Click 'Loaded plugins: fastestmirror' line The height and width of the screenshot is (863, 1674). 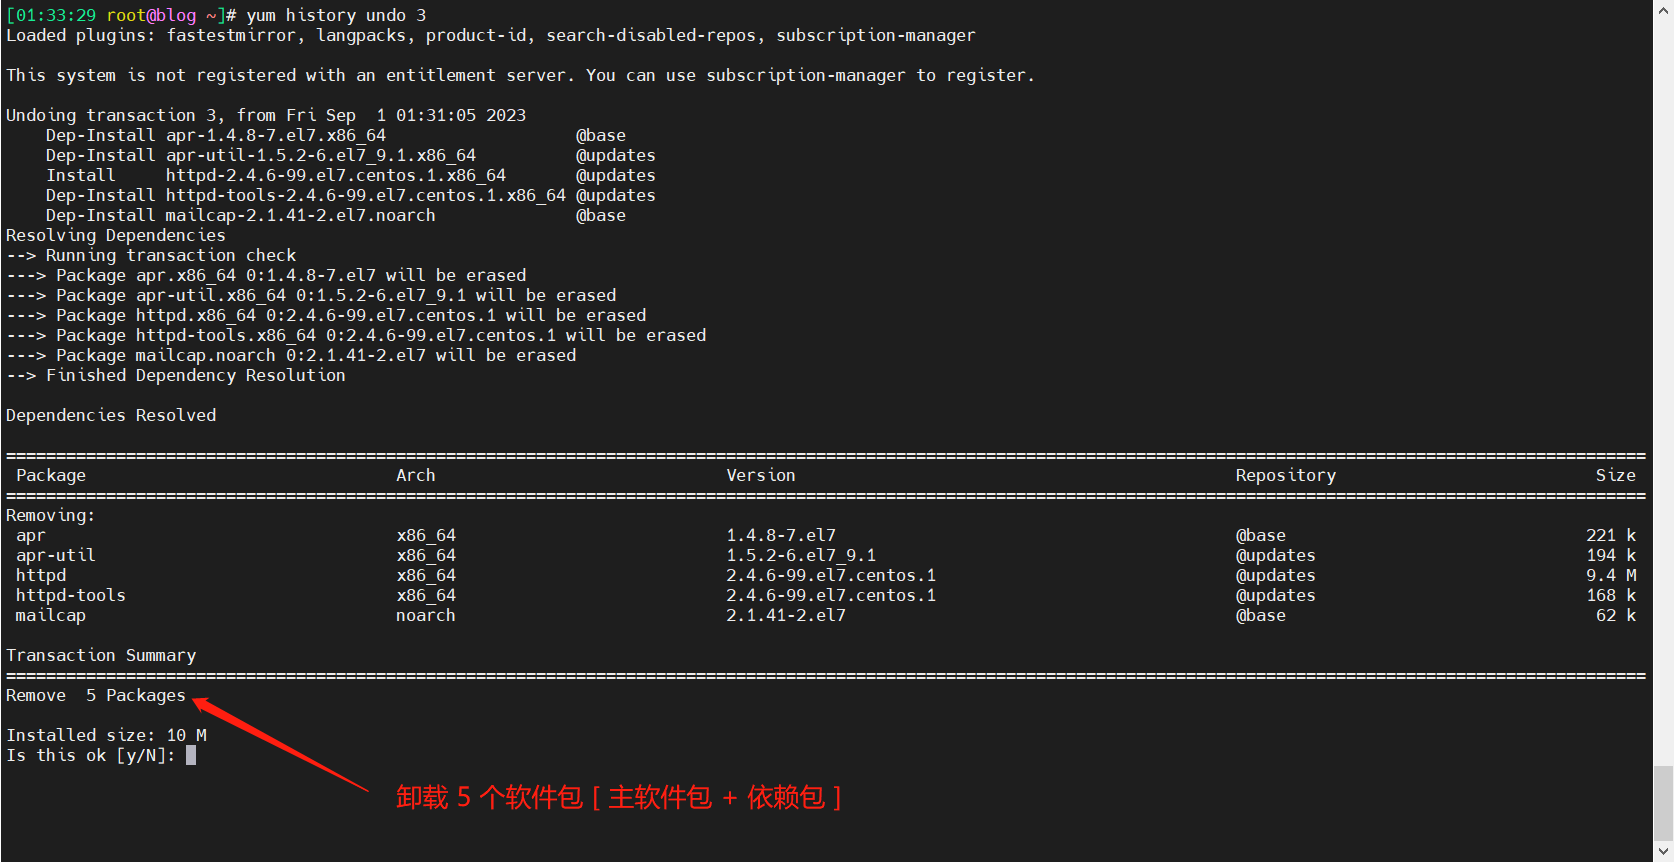(x=491, y=35)
